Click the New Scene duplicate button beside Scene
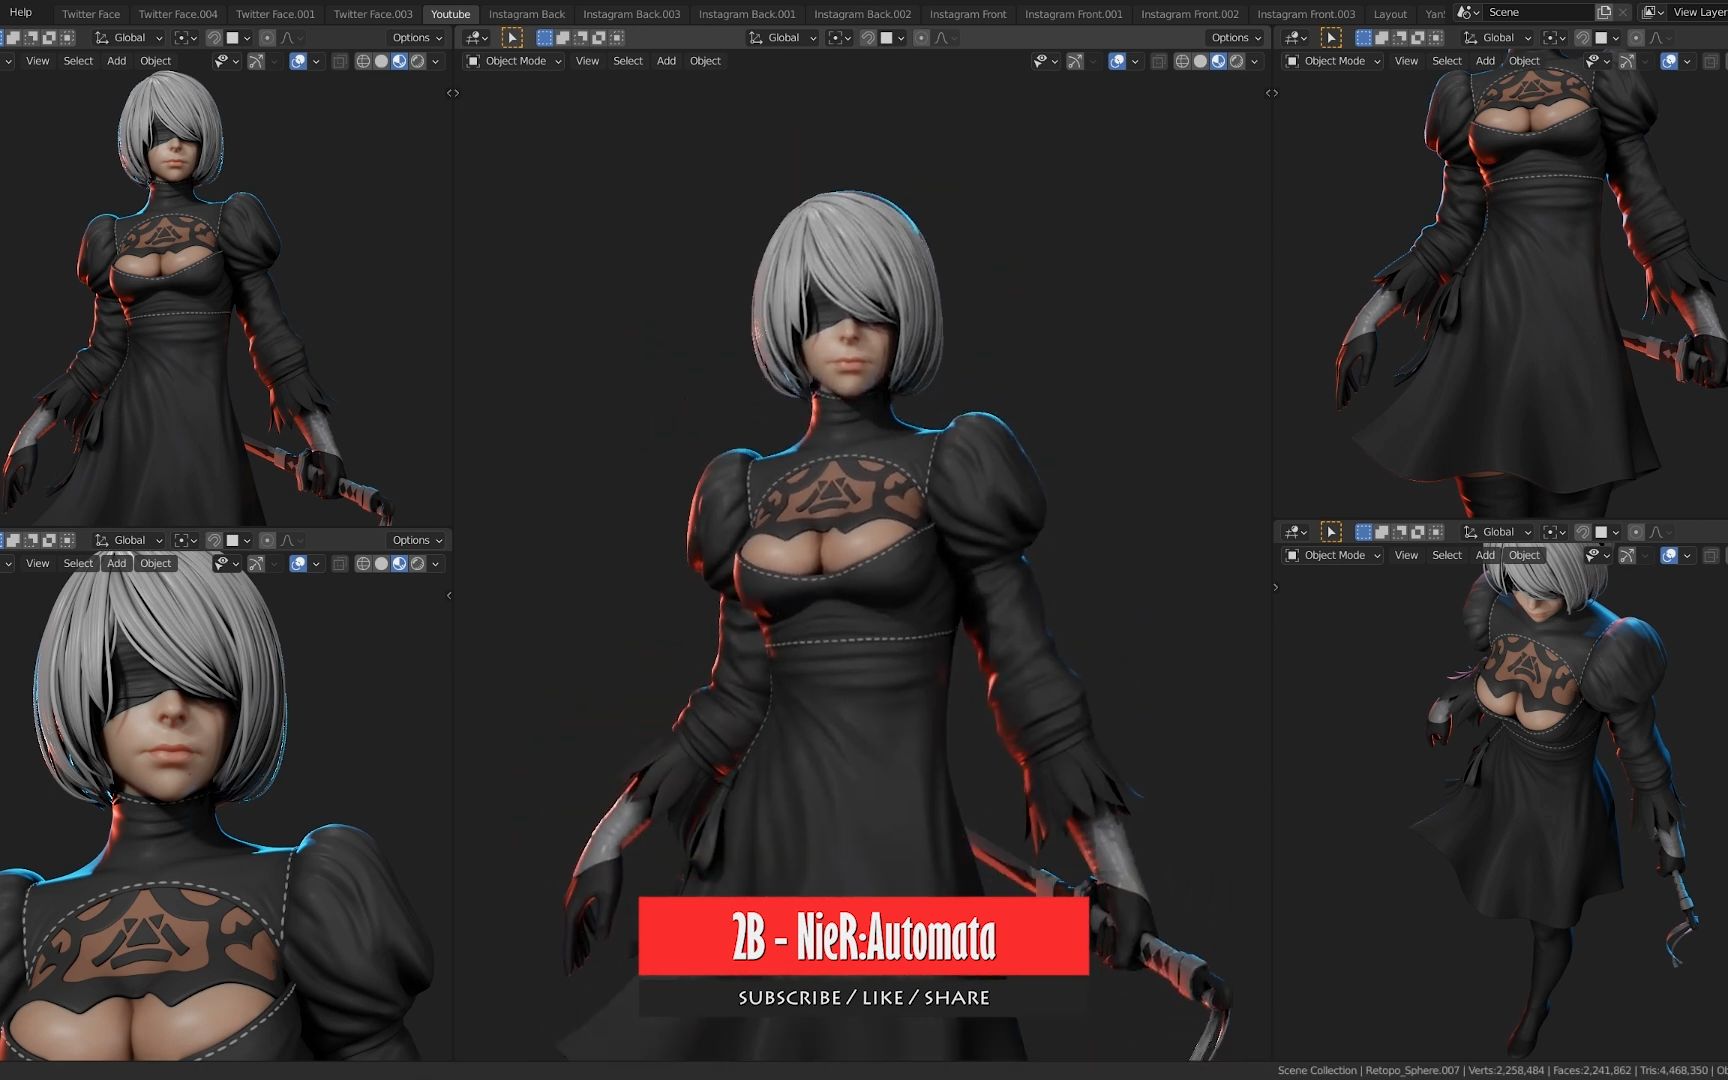This screenshot has height=1080, width=1728. pyautogui.click(x=1603, y=12)
